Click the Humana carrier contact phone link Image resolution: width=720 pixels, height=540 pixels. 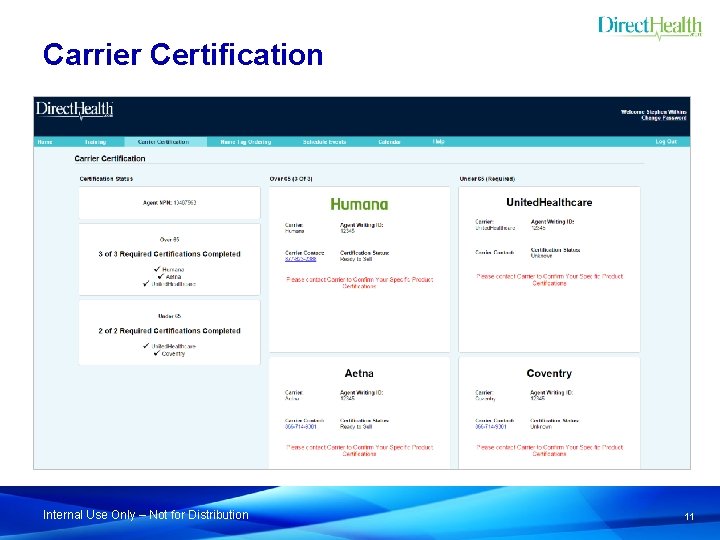tap(300, 259)
